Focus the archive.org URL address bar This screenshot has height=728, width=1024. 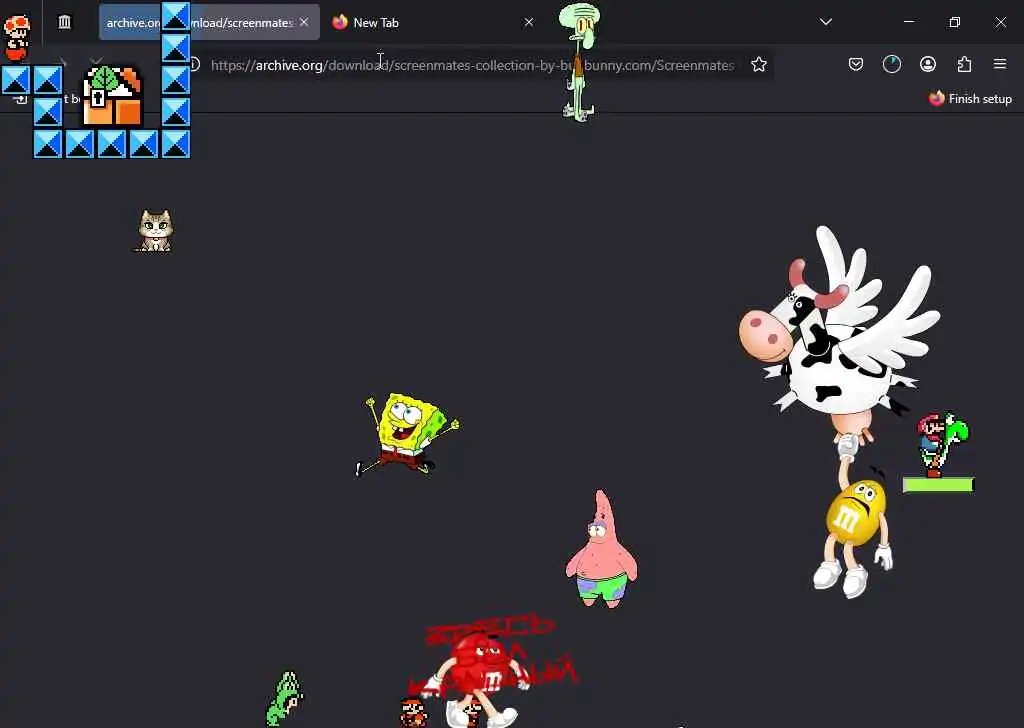[473, 65]
